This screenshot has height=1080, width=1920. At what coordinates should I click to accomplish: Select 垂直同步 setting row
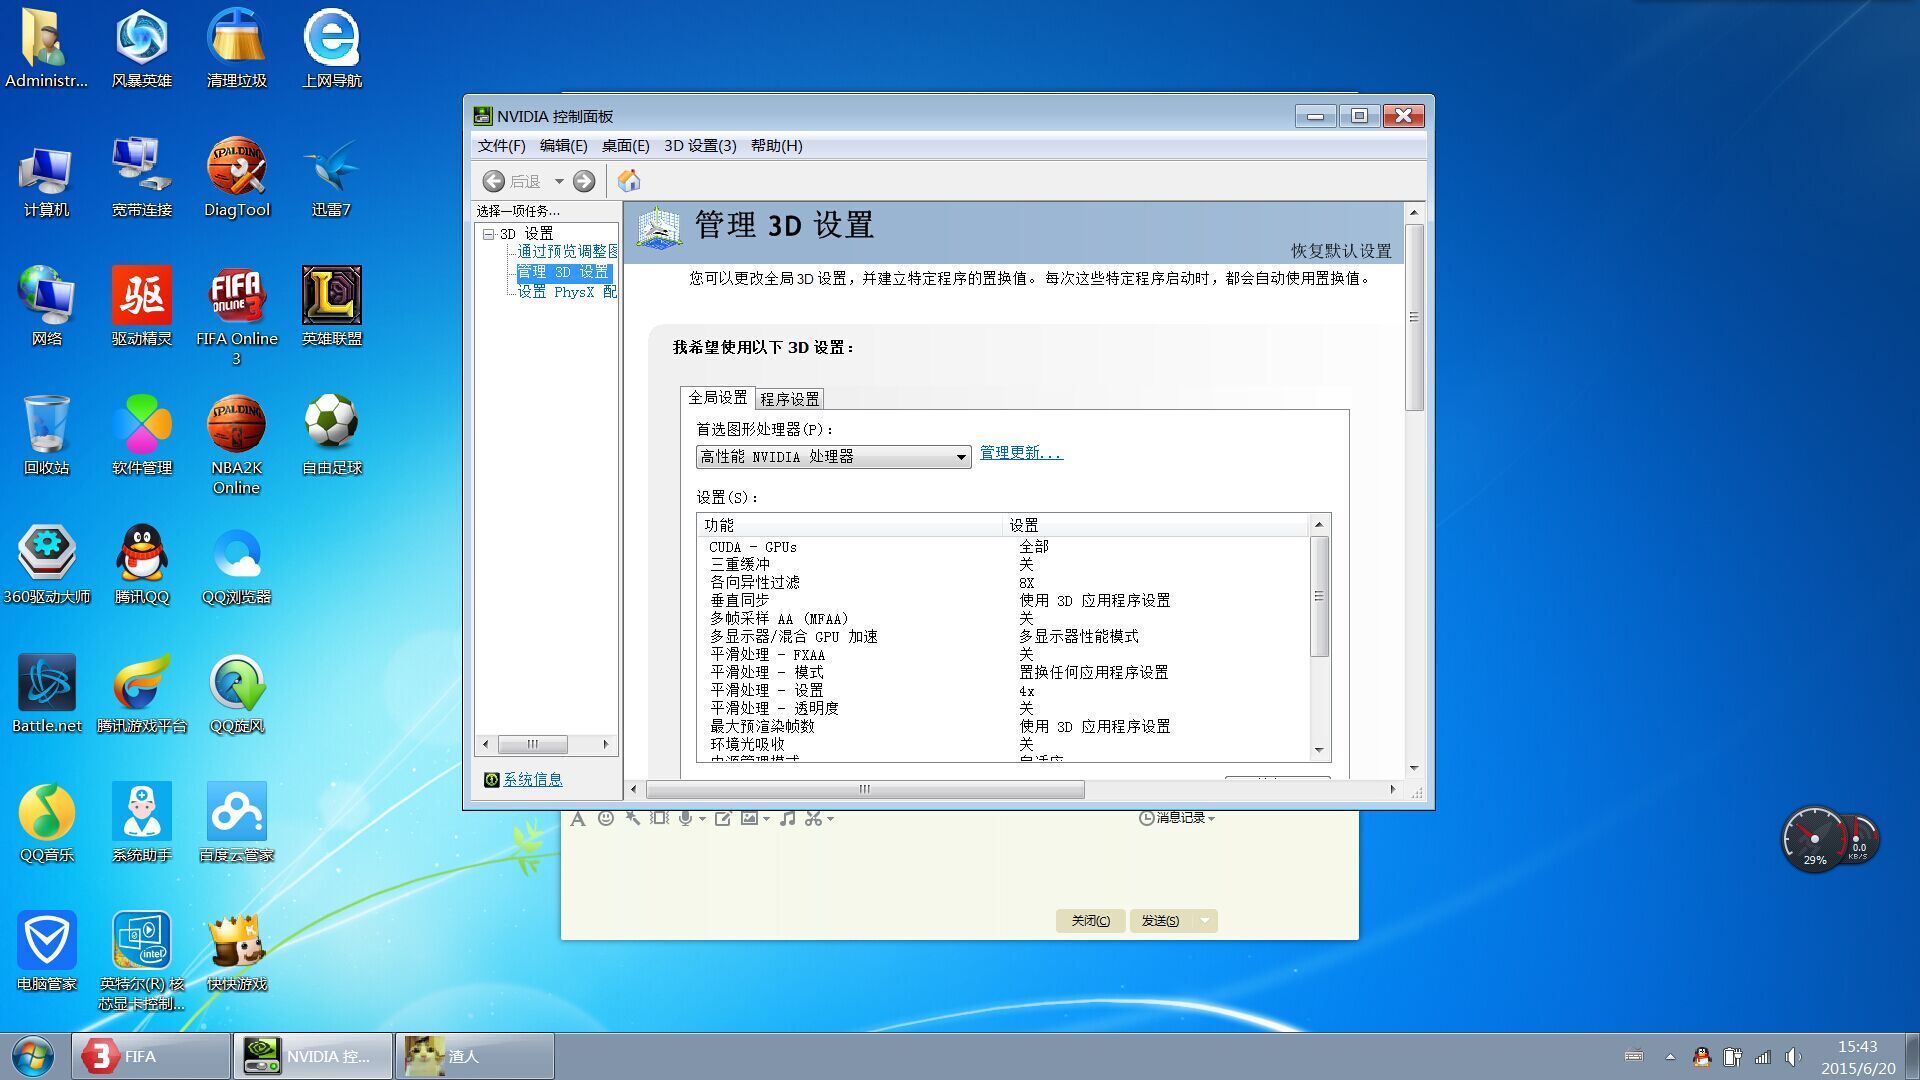[1003, 601]
